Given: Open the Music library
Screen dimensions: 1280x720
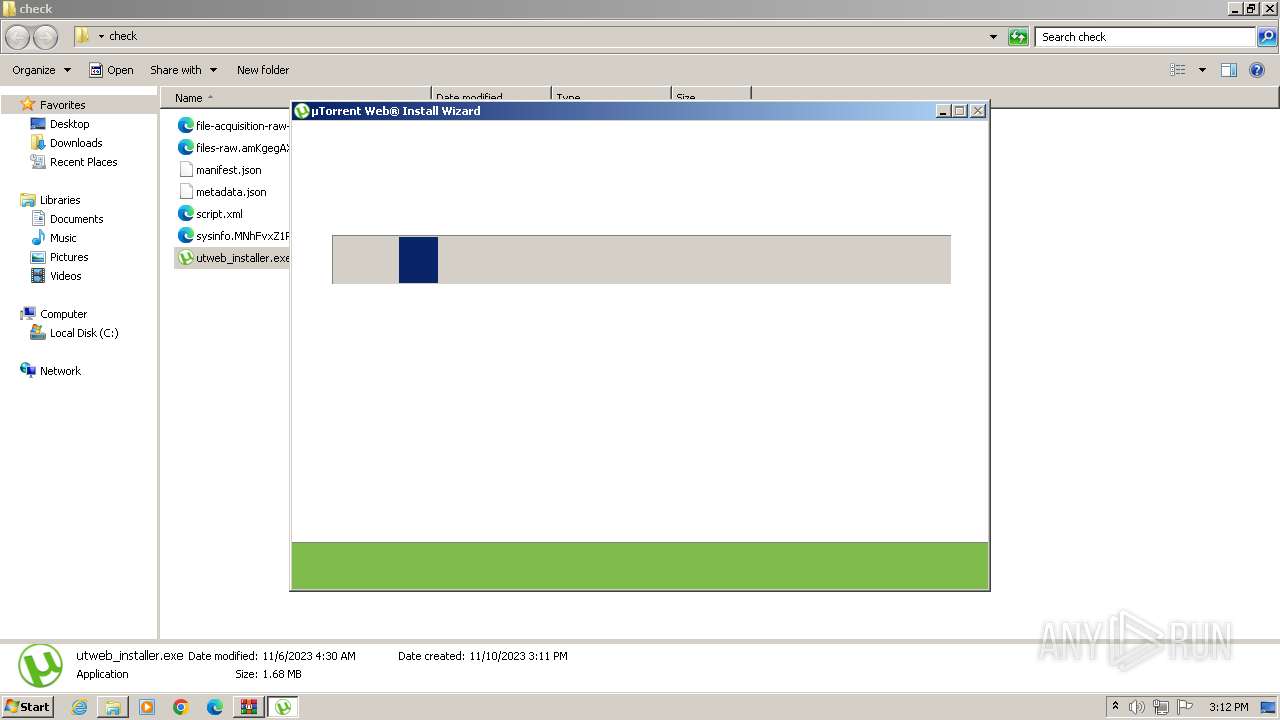Looking at the screenshot, I should [63, 238].
